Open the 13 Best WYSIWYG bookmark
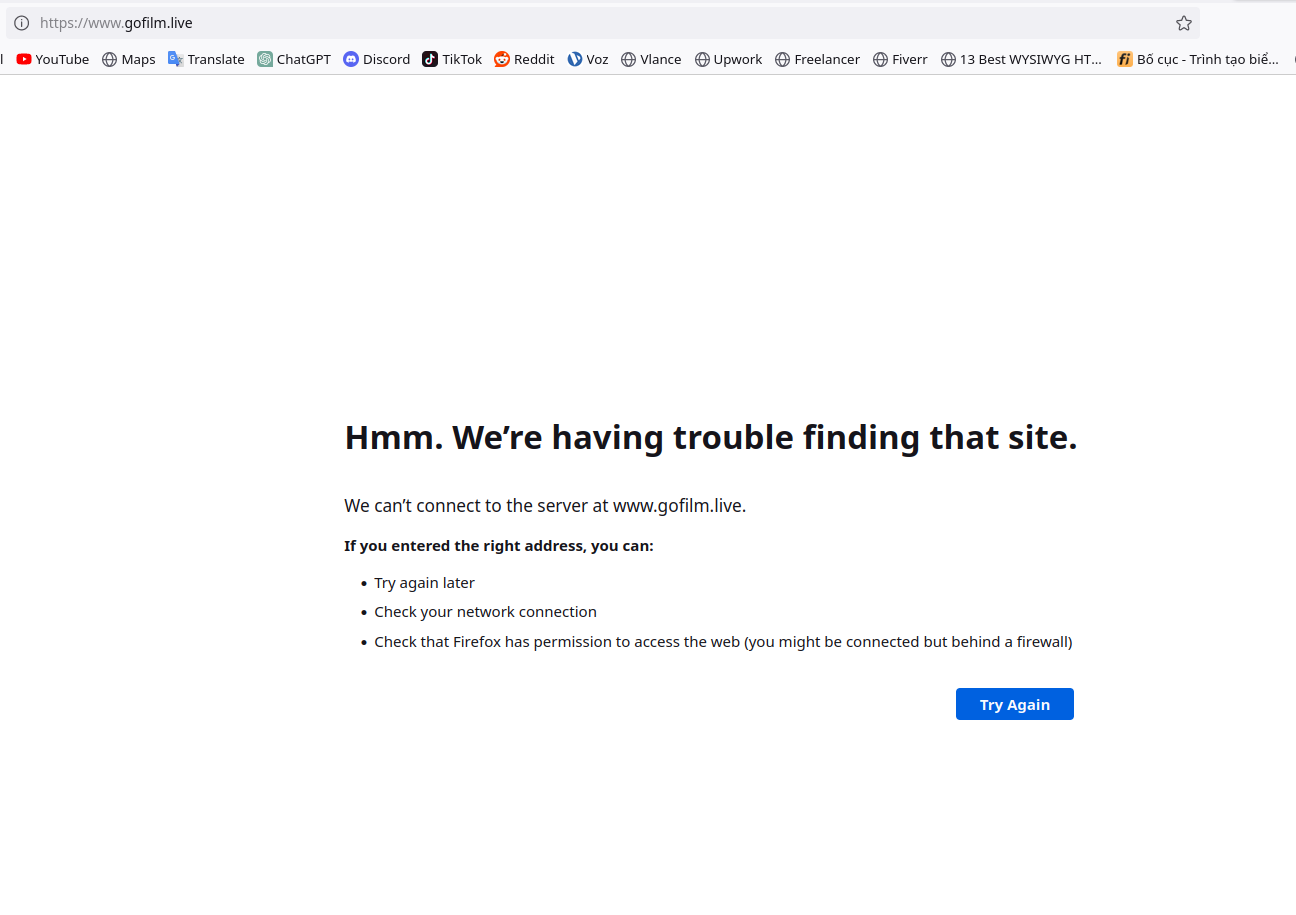1296x915 pixels. (x=1021, y=59)
